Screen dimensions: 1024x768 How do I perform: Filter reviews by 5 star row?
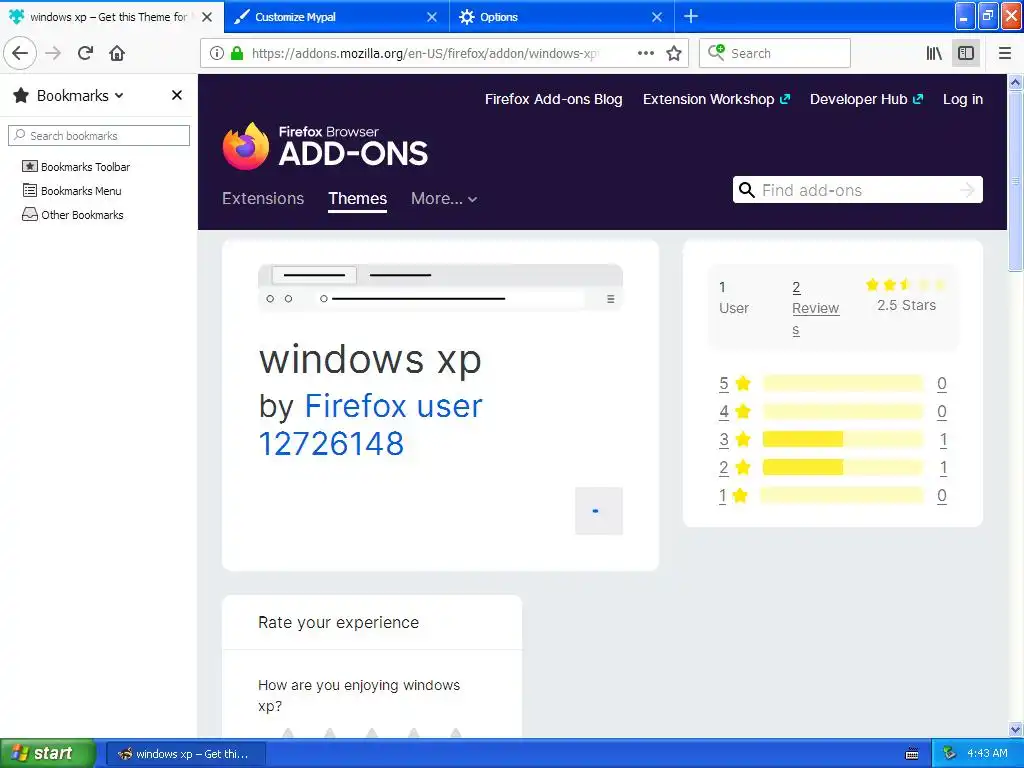pyautogui.click(x=833, y=383)
